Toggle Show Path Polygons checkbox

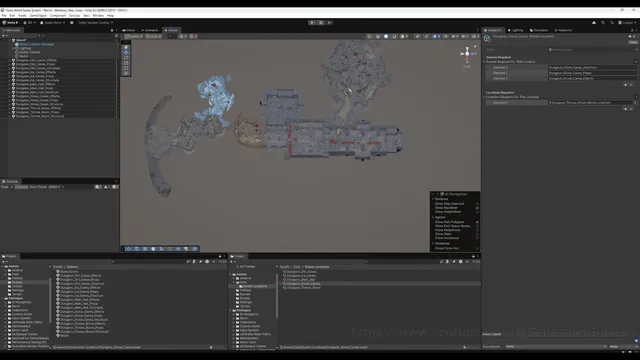pyautogui.click(x=477, y=222)
